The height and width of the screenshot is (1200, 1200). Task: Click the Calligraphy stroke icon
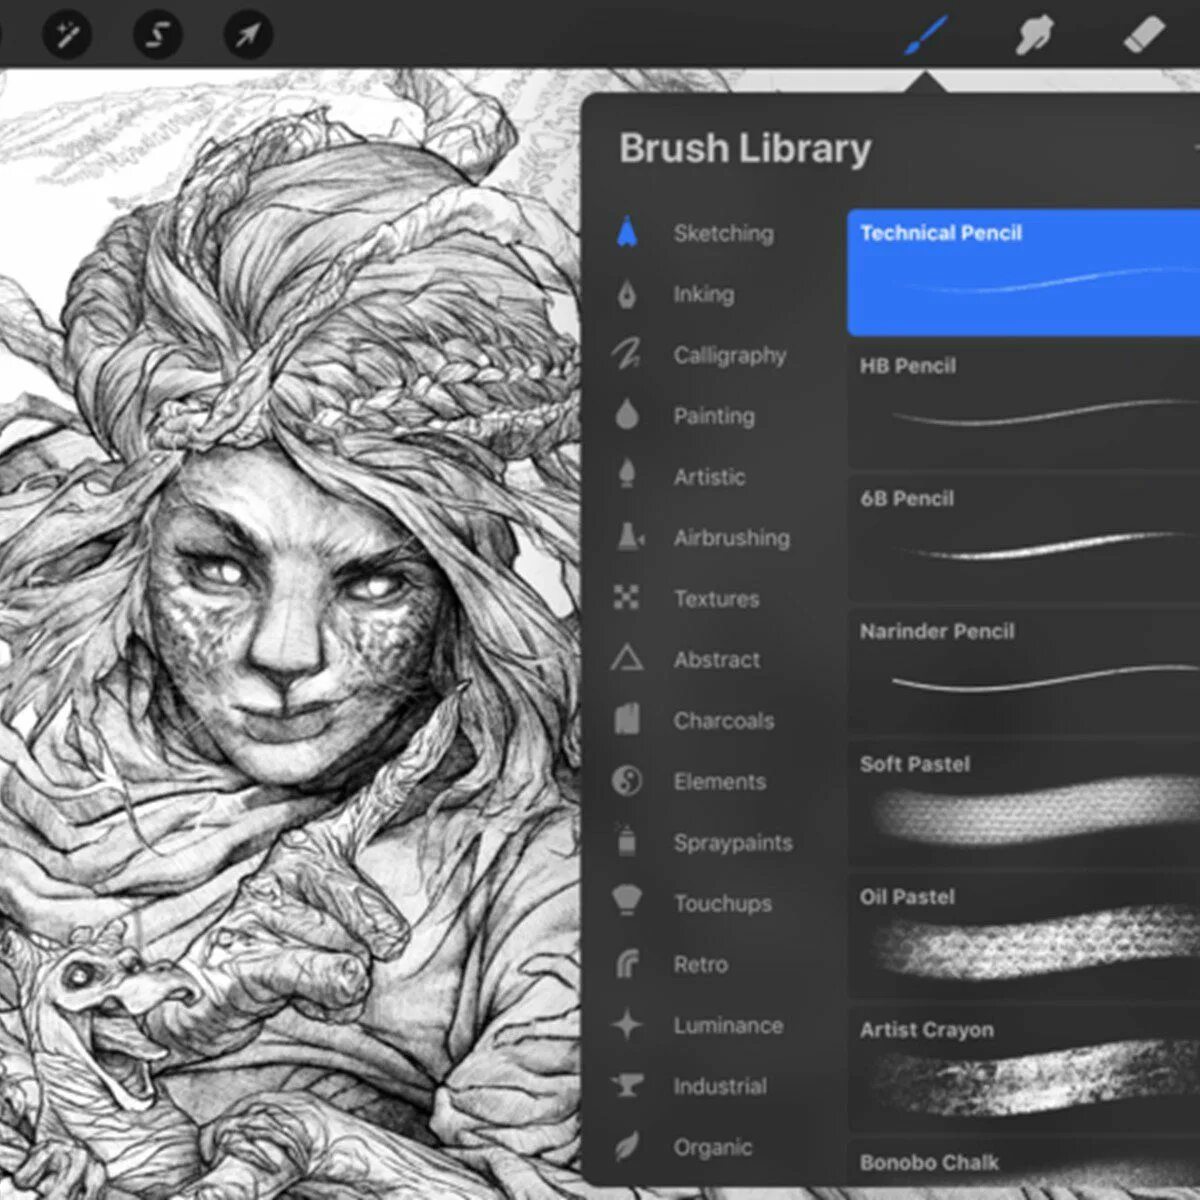pos(627,354)
